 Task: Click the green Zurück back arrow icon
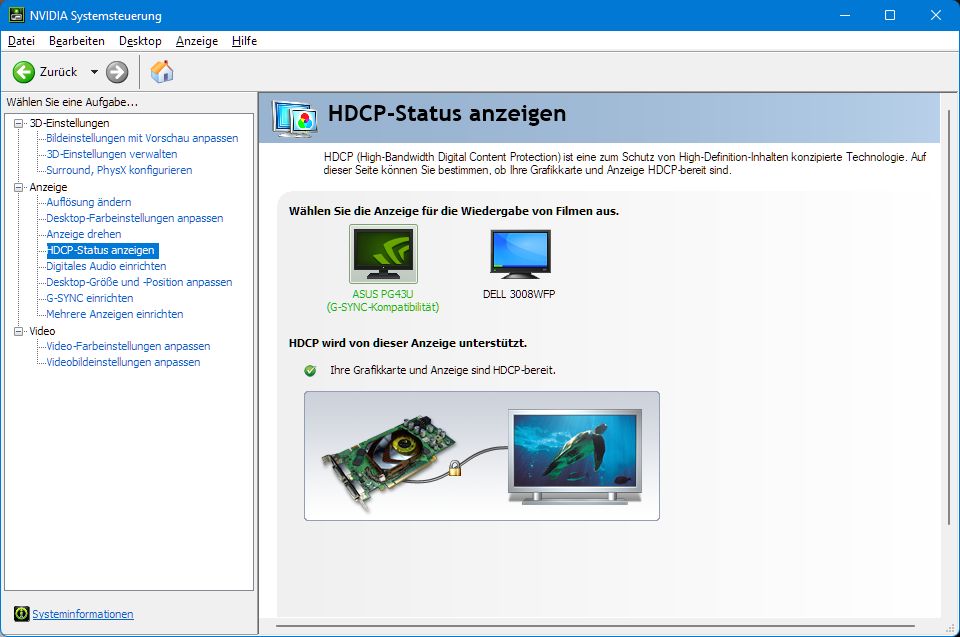click(24, 72)
